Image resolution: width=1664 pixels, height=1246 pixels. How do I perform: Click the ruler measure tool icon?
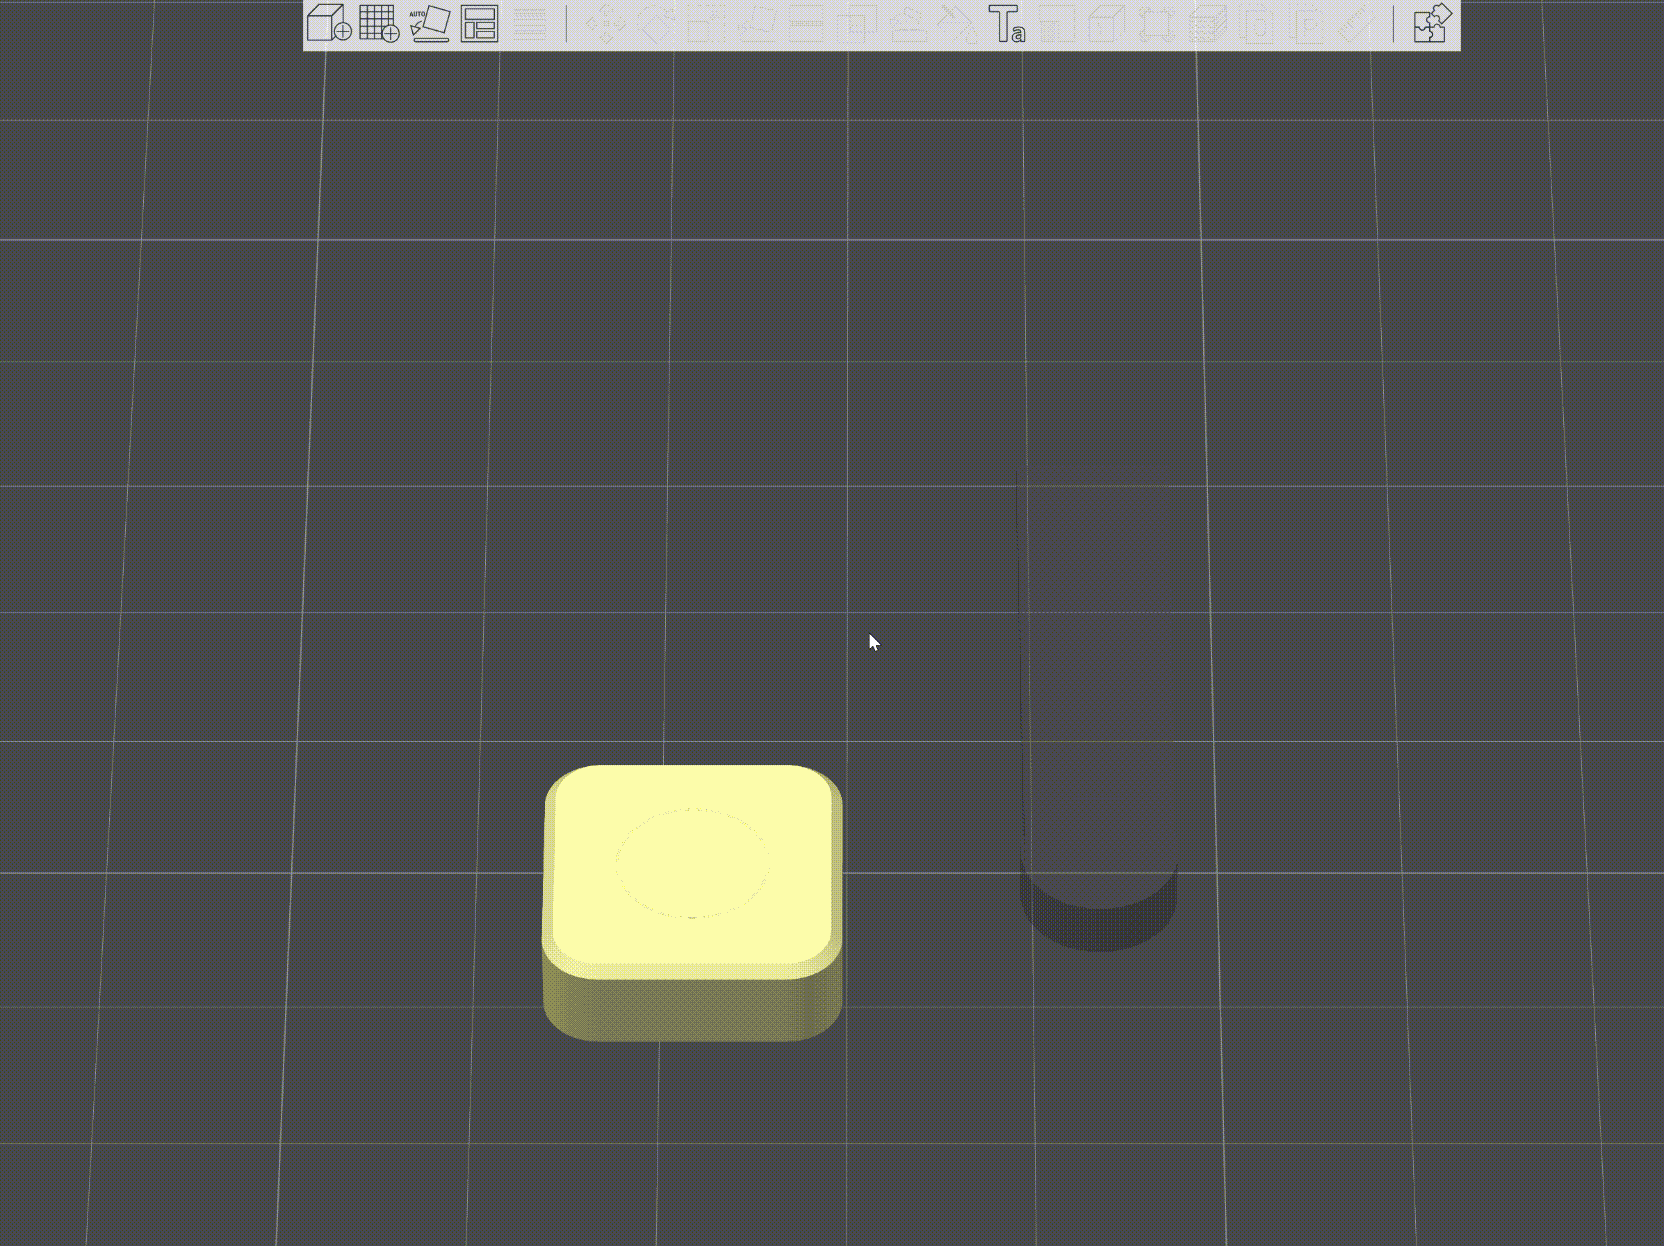click(x=1357, y=23)
